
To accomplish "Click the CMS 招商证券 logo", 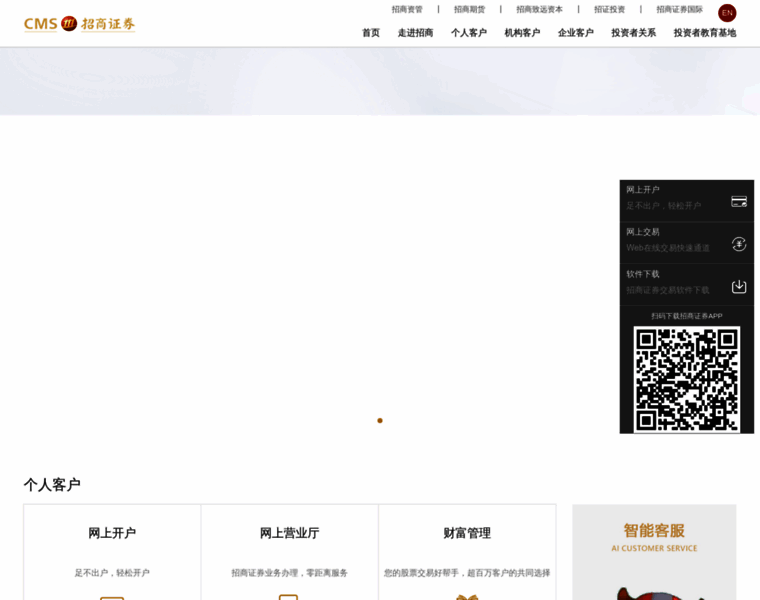I will pyautogui.click(x=80, y=23).
